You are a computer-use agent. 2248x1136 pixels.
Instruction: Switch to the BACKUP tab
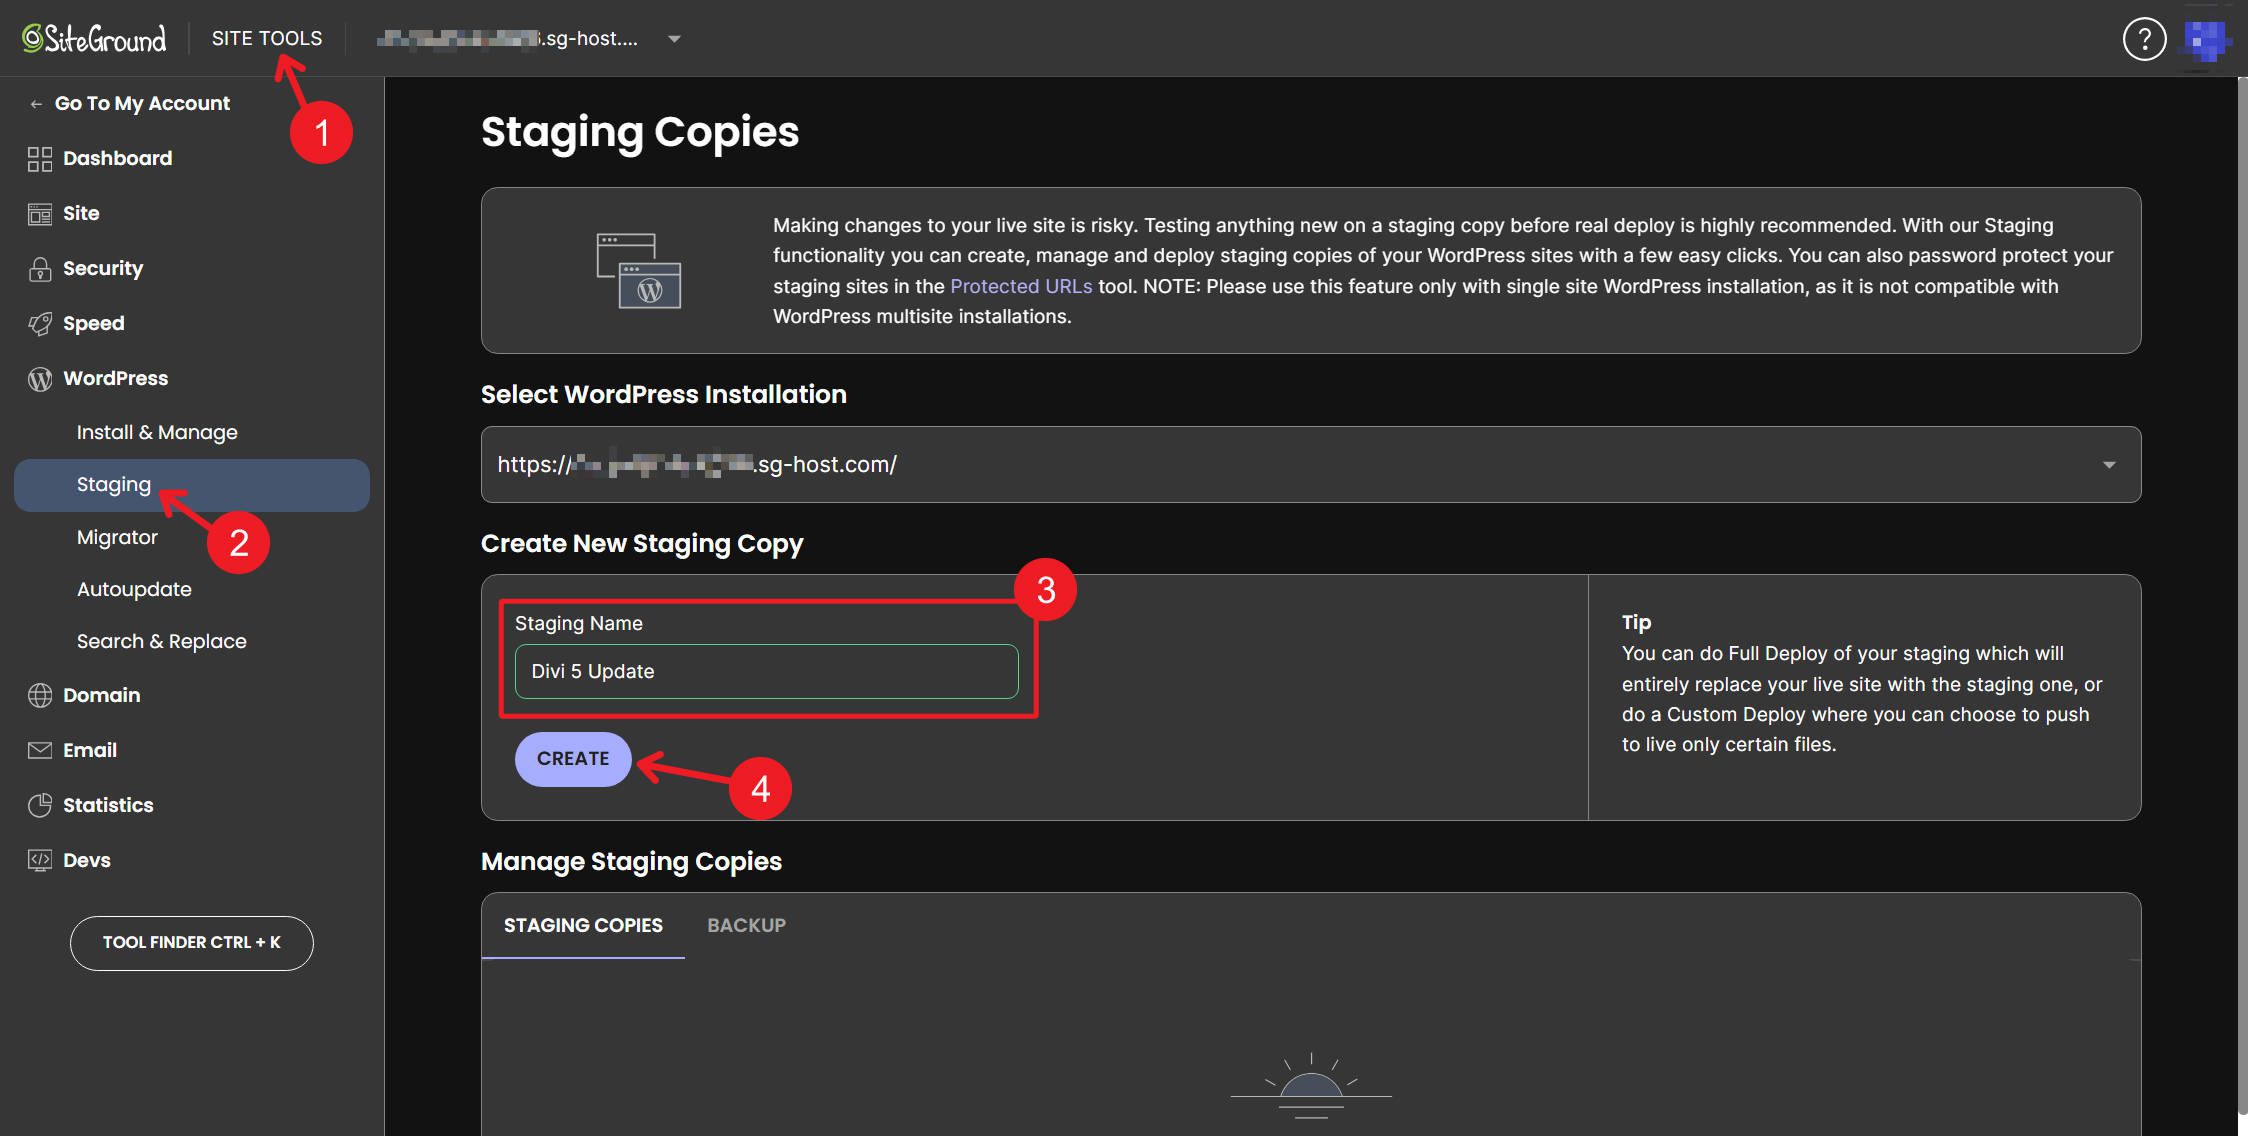coord(746,925)
